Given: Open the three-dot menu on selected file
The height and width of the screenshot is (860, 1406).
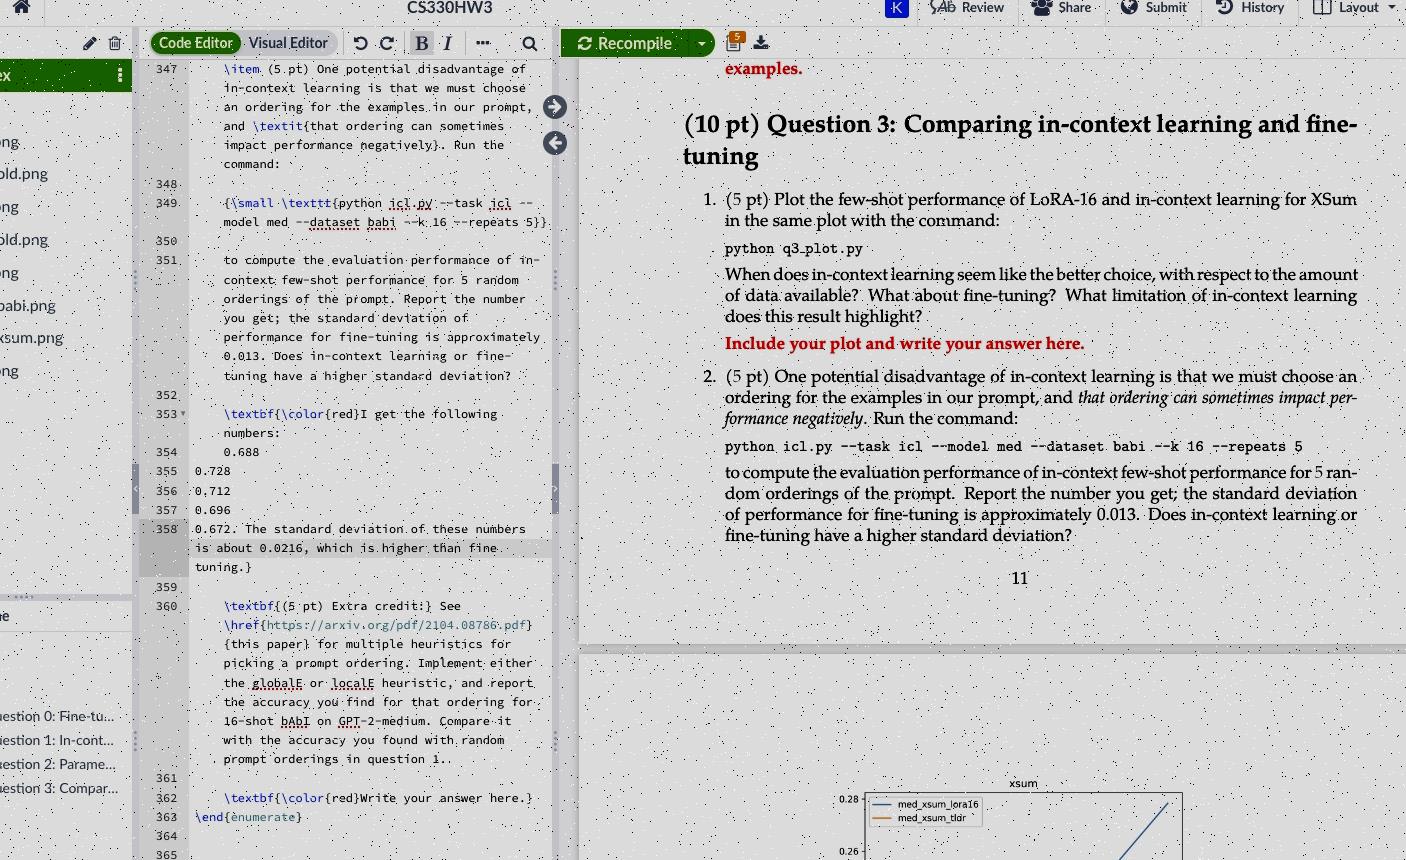Looking at the screenshot, I should pos(120,75).
